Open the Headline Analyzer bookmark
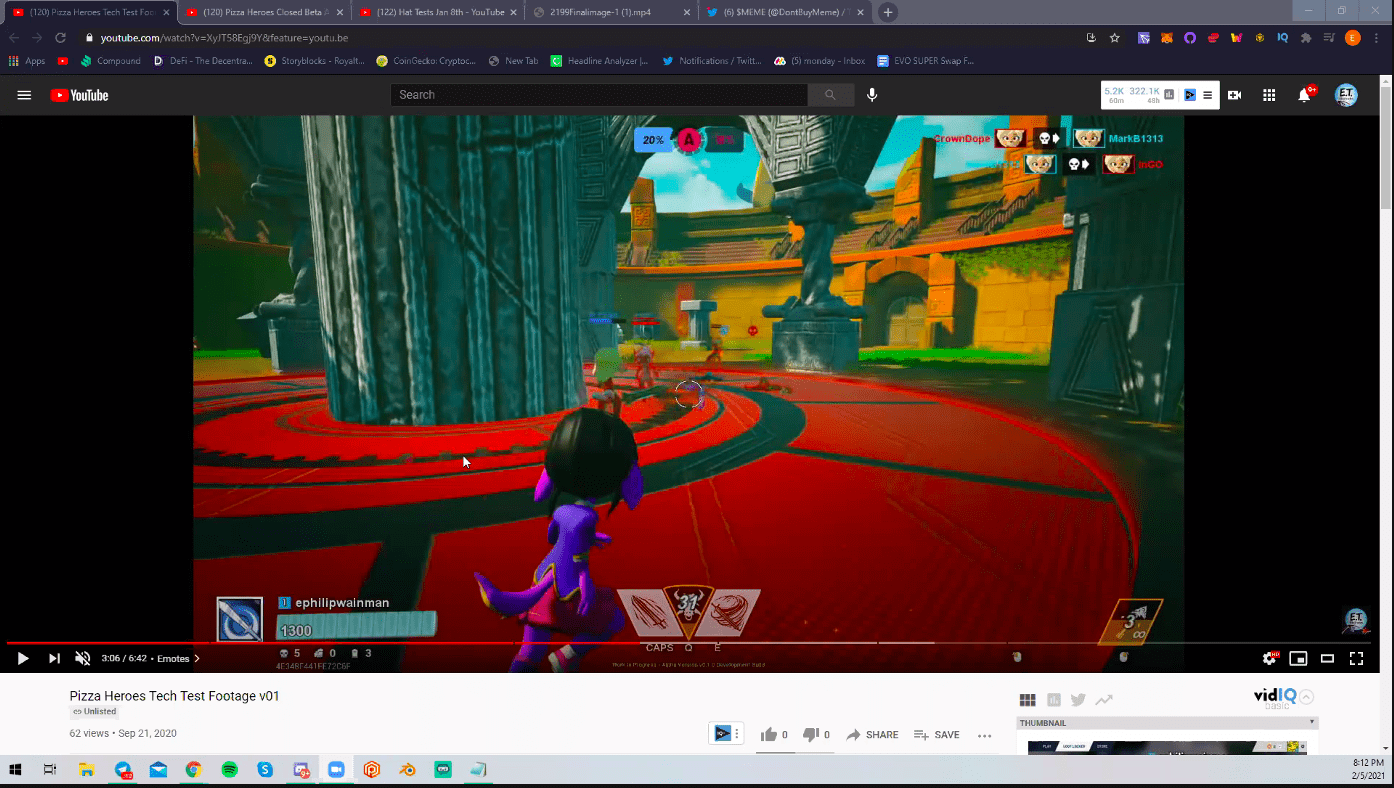Screen dimensions: 1394x788 (600, 61)
